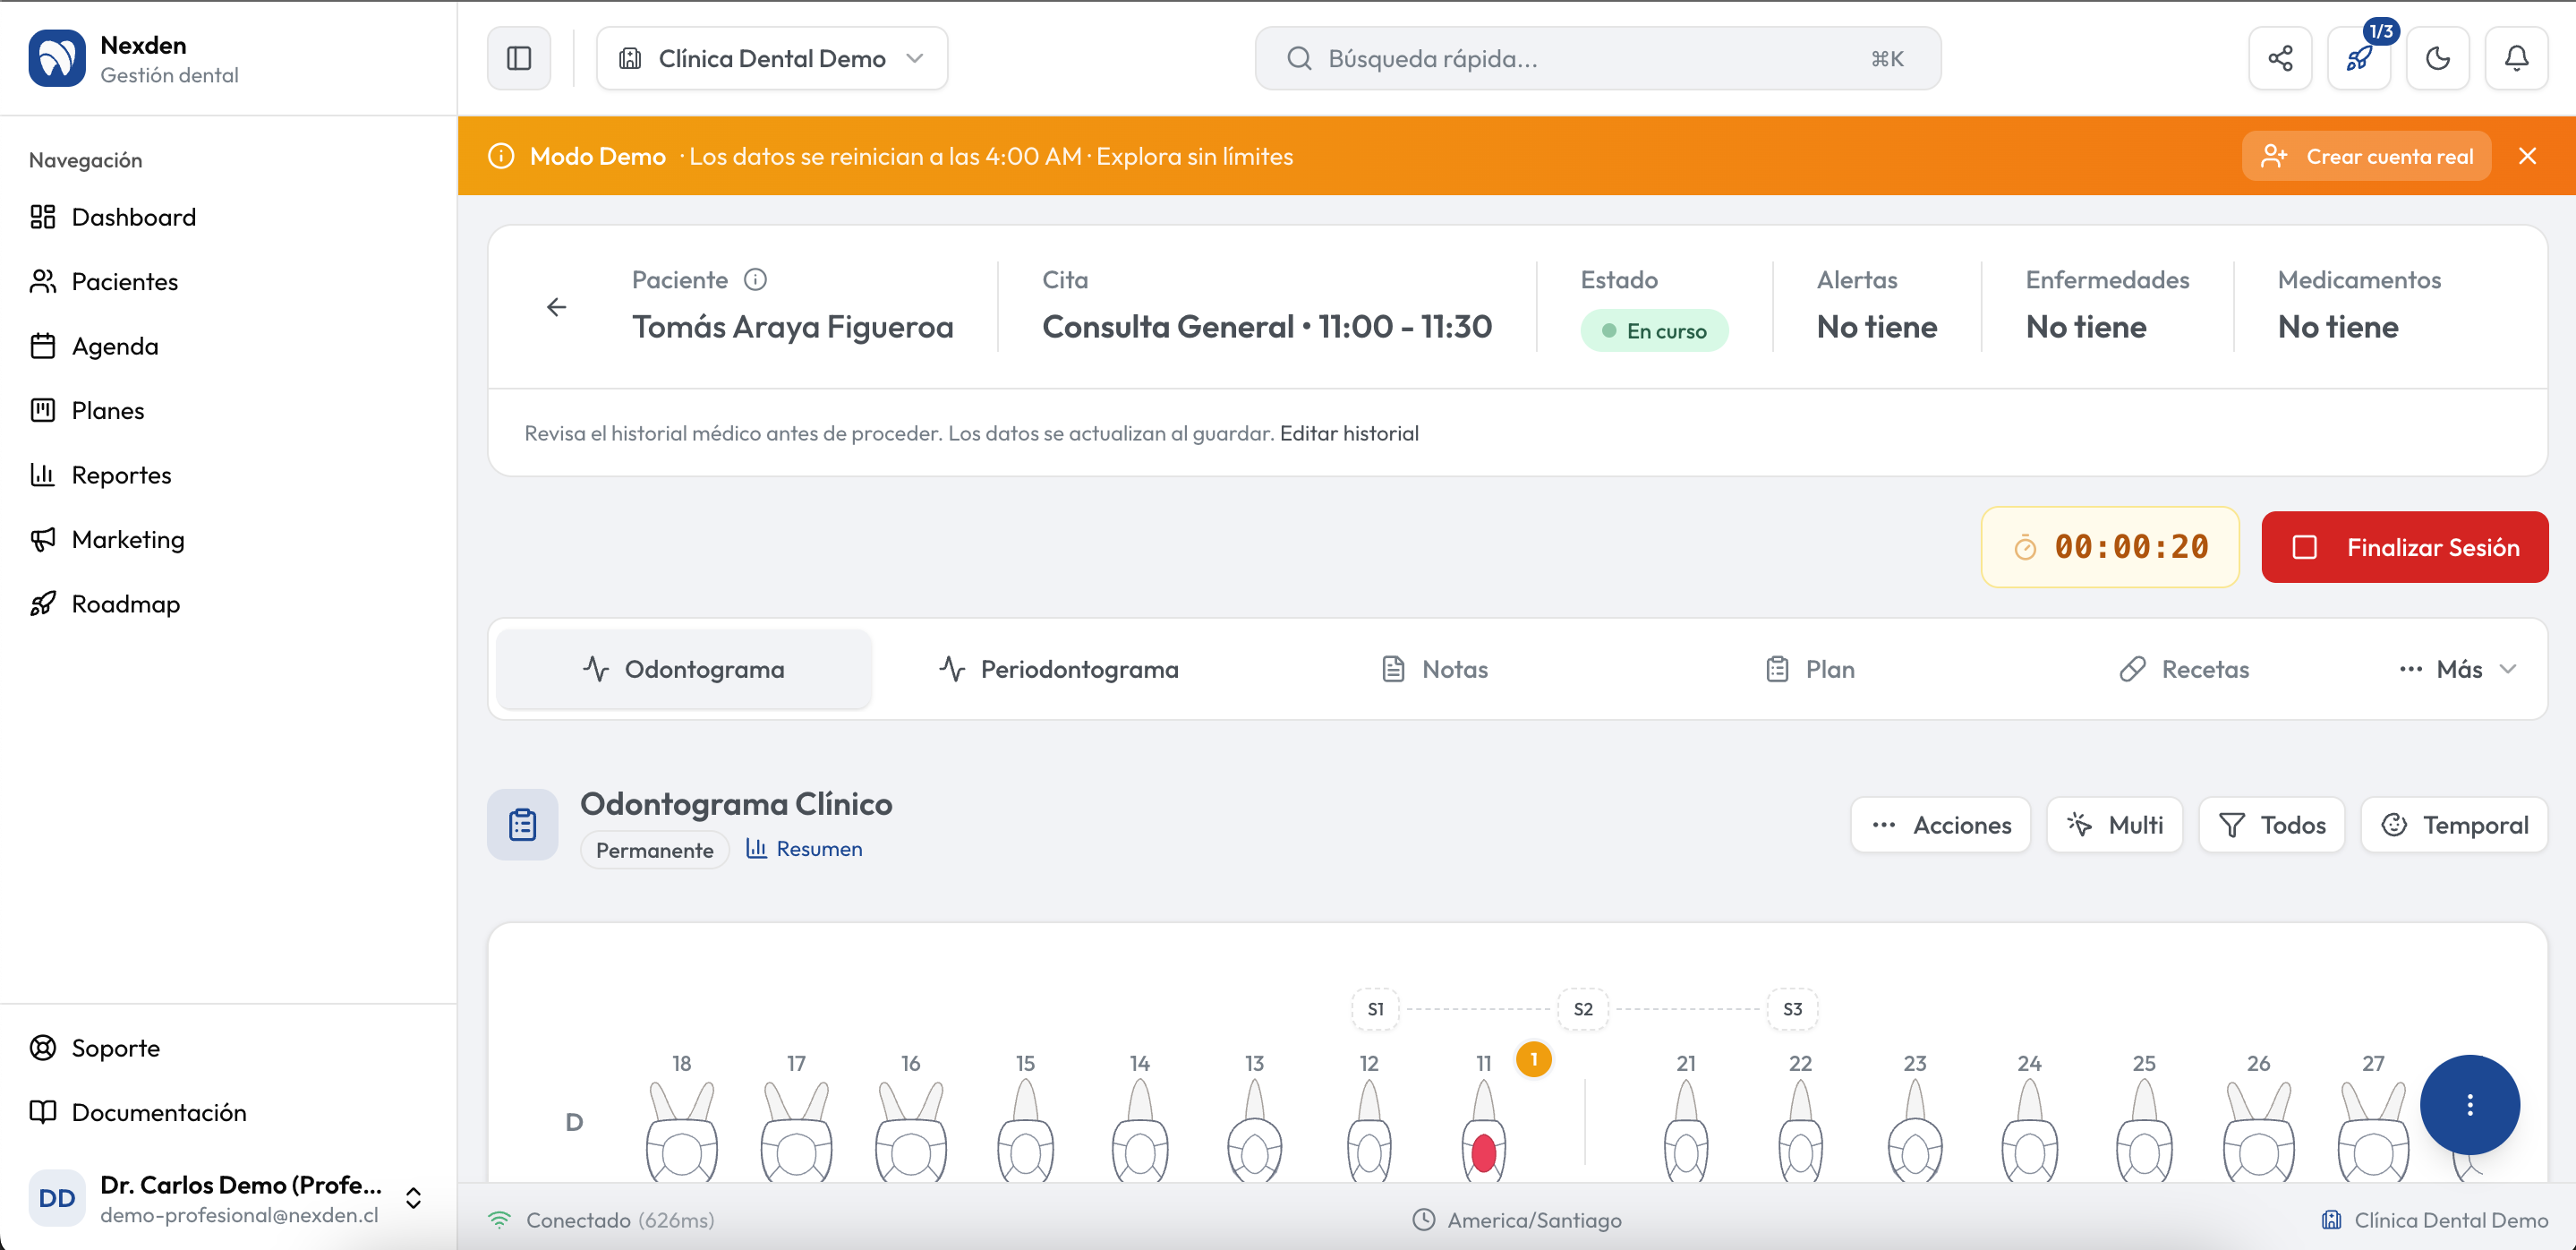Select tooth 25 in the odontogram
The width and height of the screenshot is (2576, 1250).
2144,1130
